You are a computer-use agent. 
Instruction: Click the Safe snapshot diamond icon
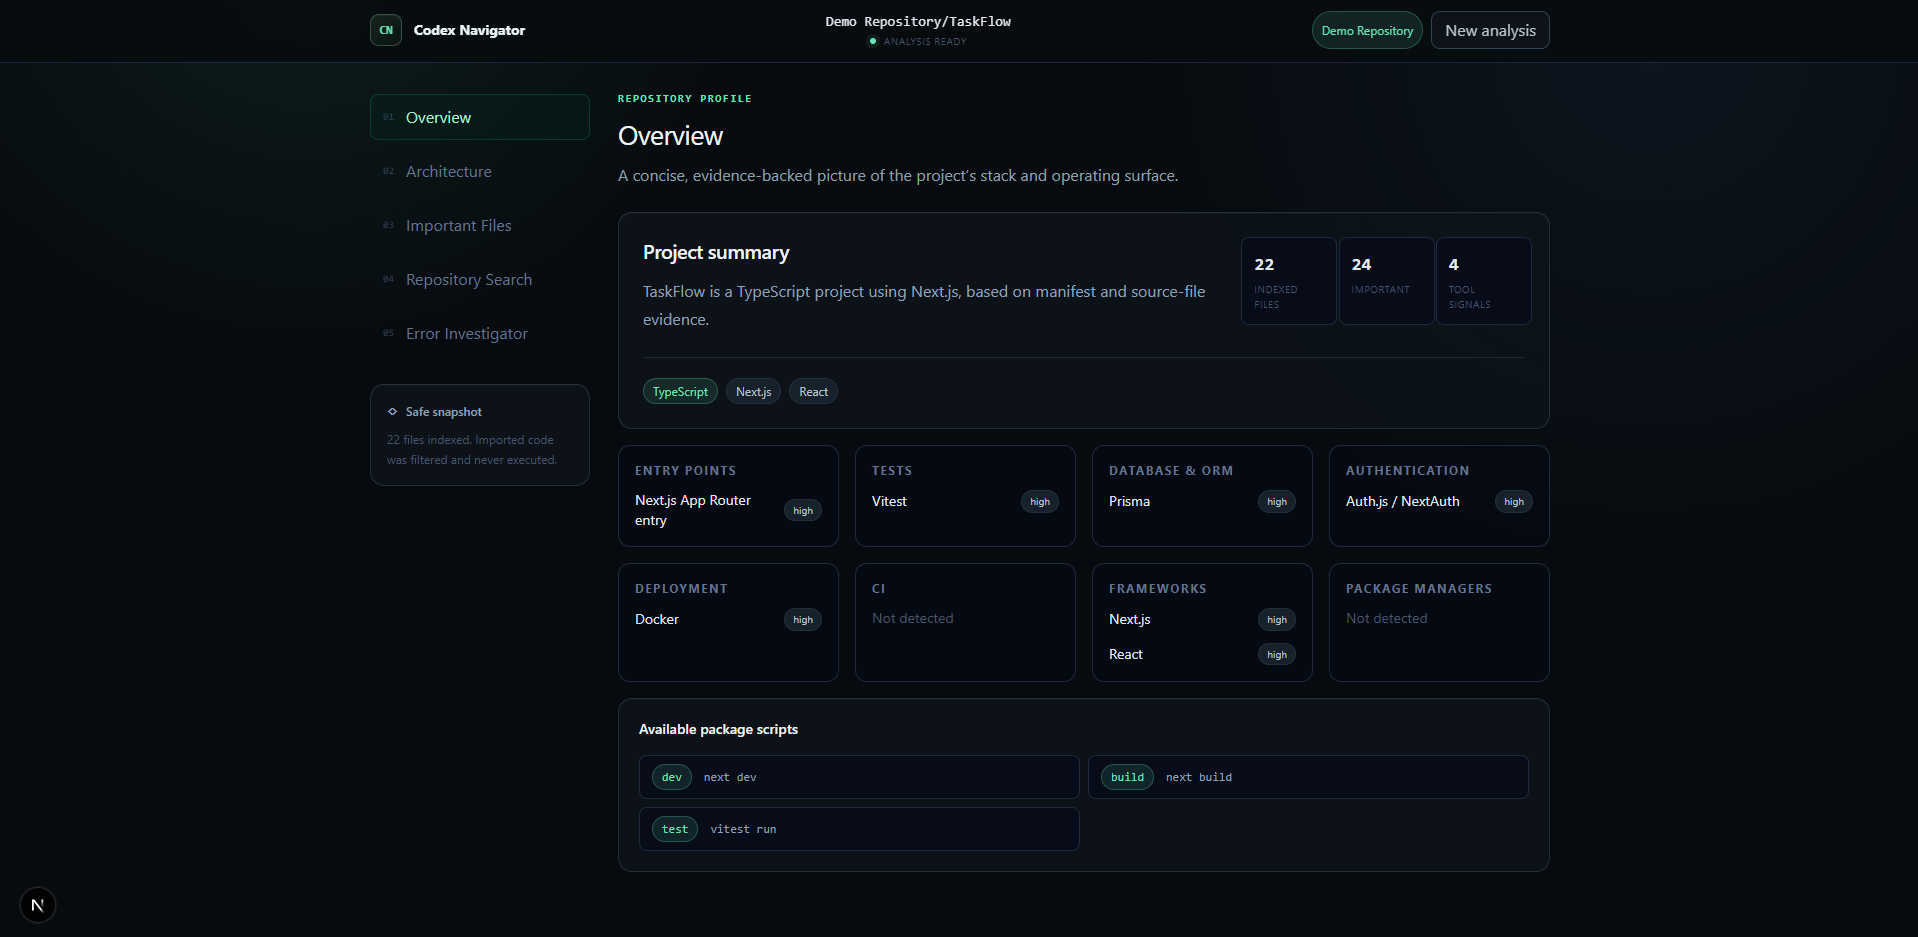point(392,411)
